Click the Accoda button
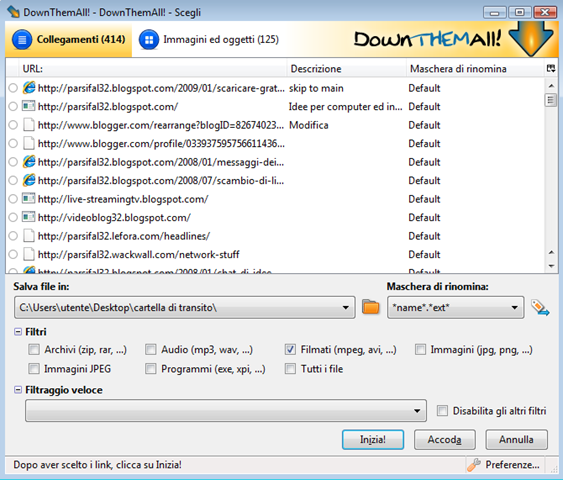The image size is (563, 480). (x=445, y=439)
